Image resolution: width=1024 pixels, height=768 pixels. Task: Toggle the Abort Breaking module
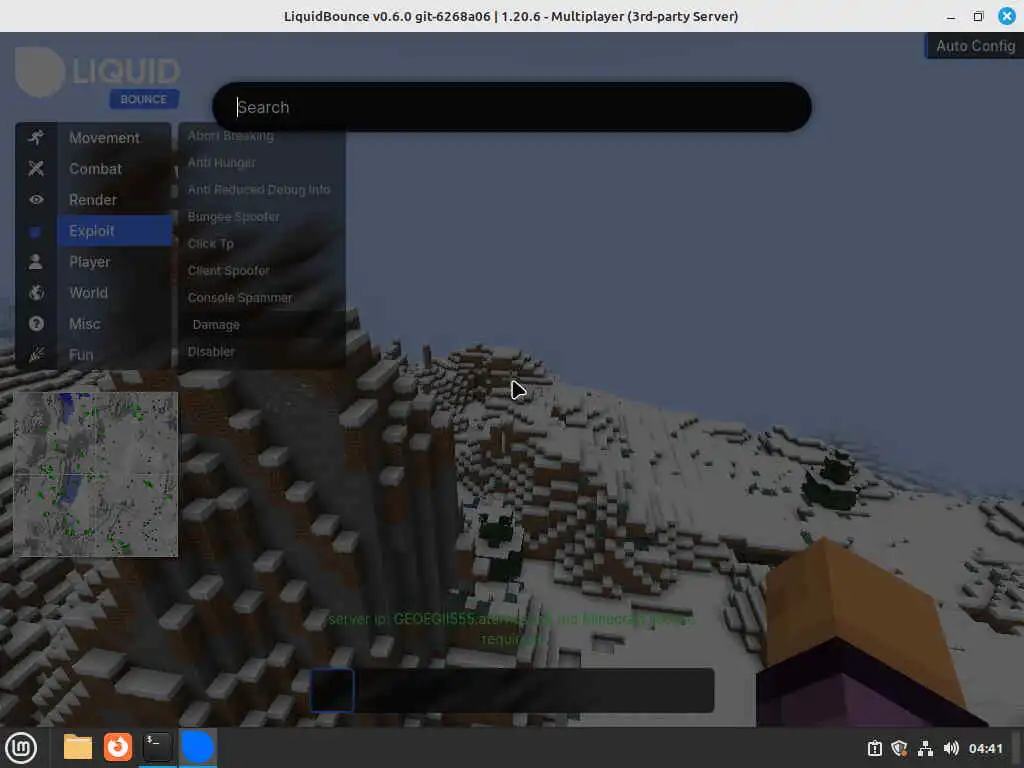(262, 136)
